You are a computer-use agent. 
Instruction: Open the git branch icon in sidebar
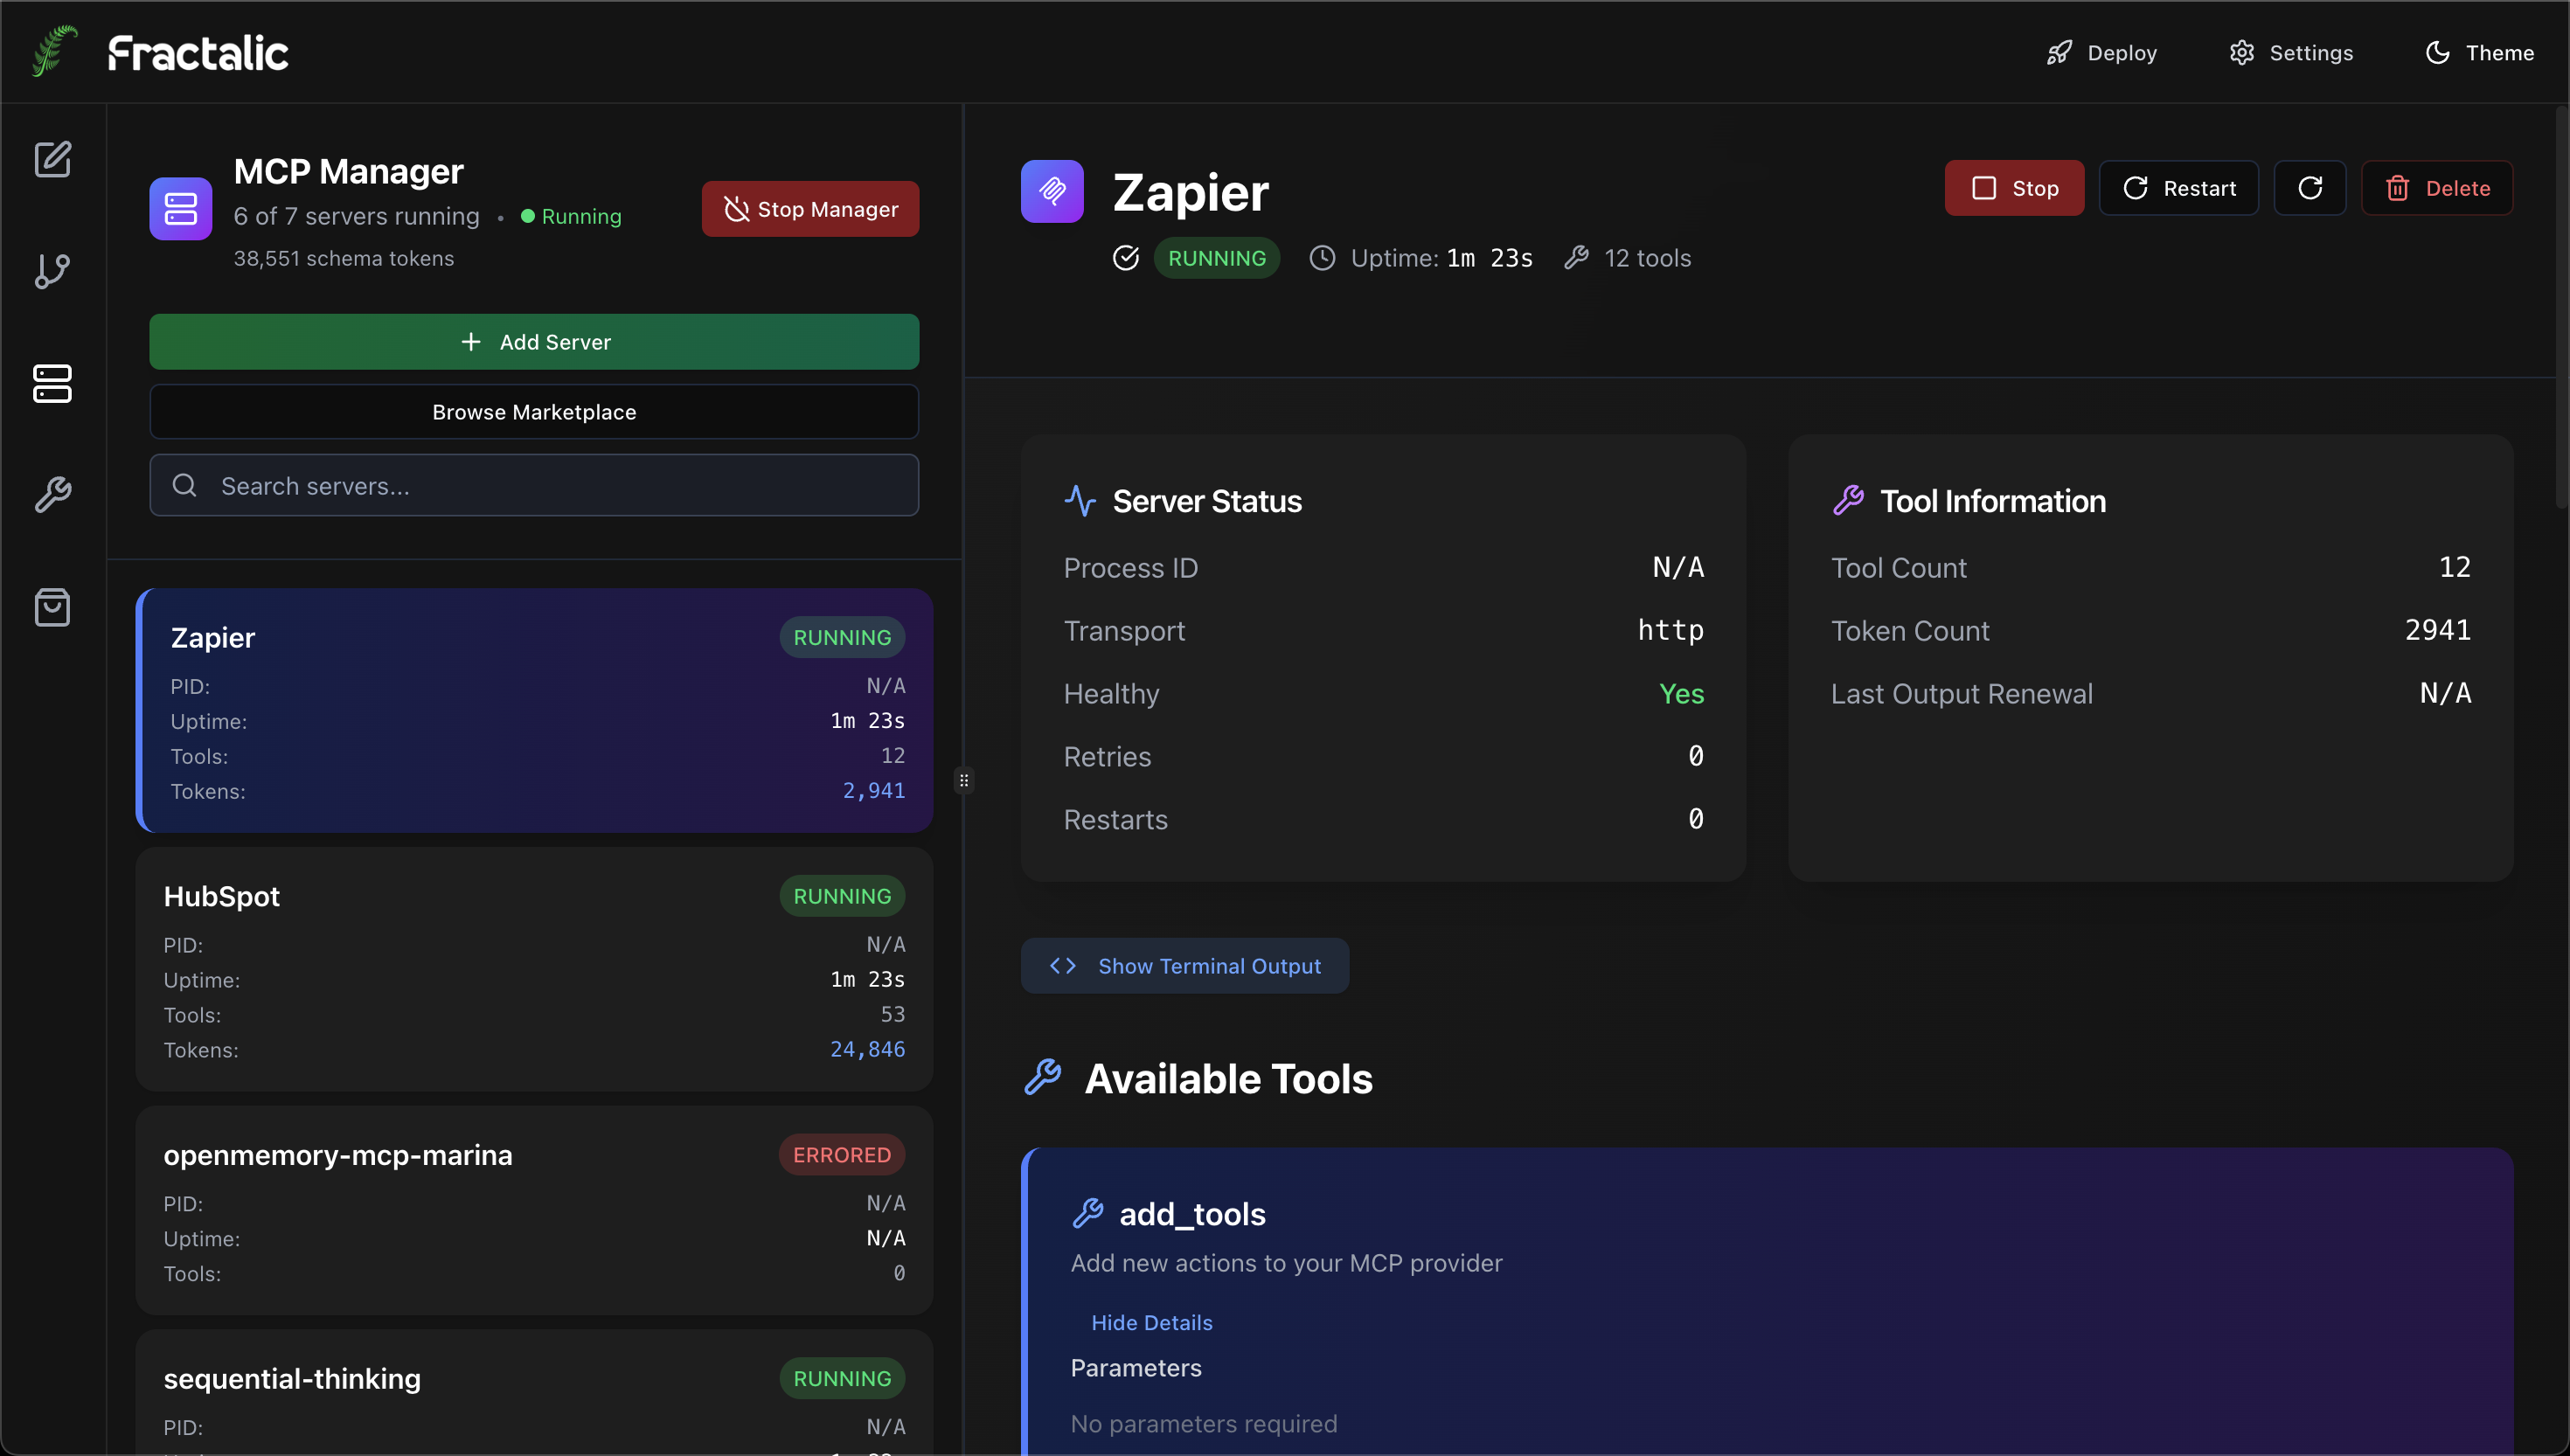tap(53, 271)
